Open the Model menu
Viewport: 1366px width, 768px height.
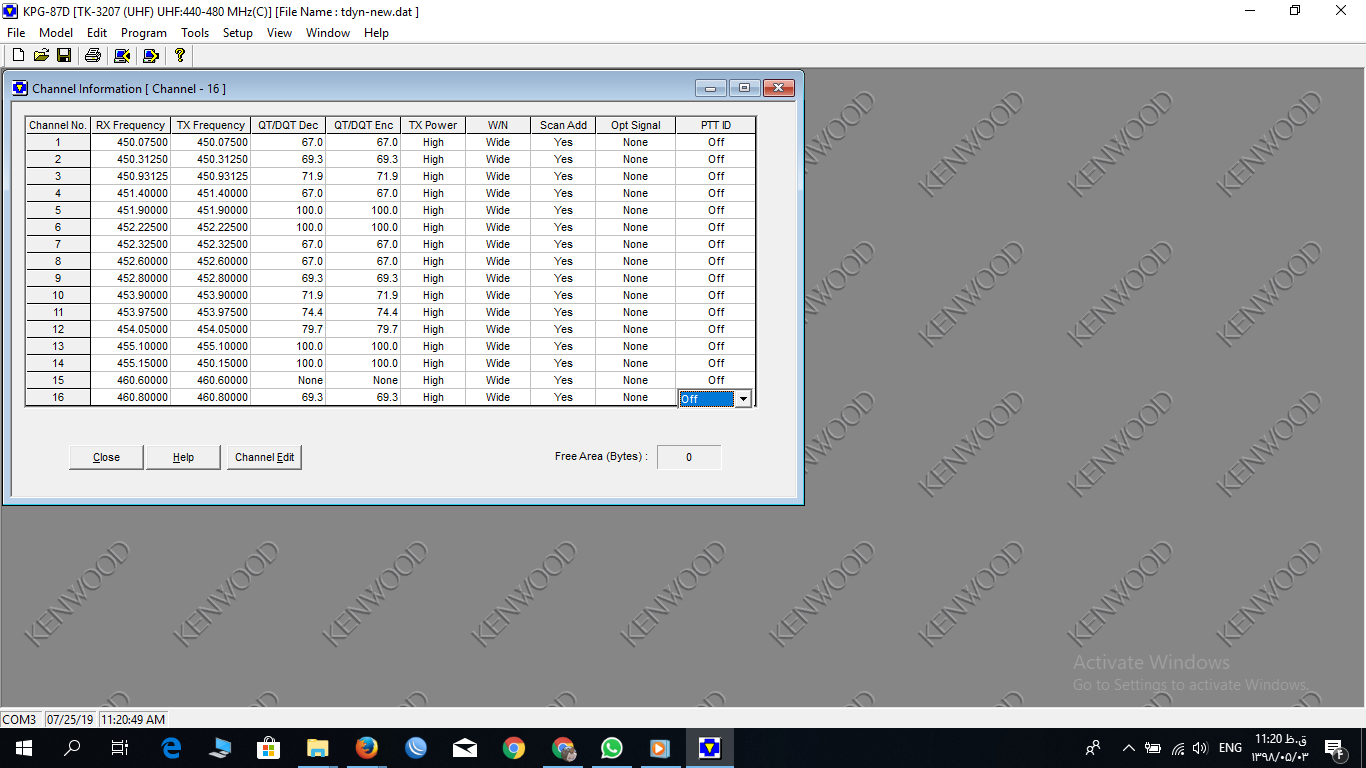coord(56,33)
